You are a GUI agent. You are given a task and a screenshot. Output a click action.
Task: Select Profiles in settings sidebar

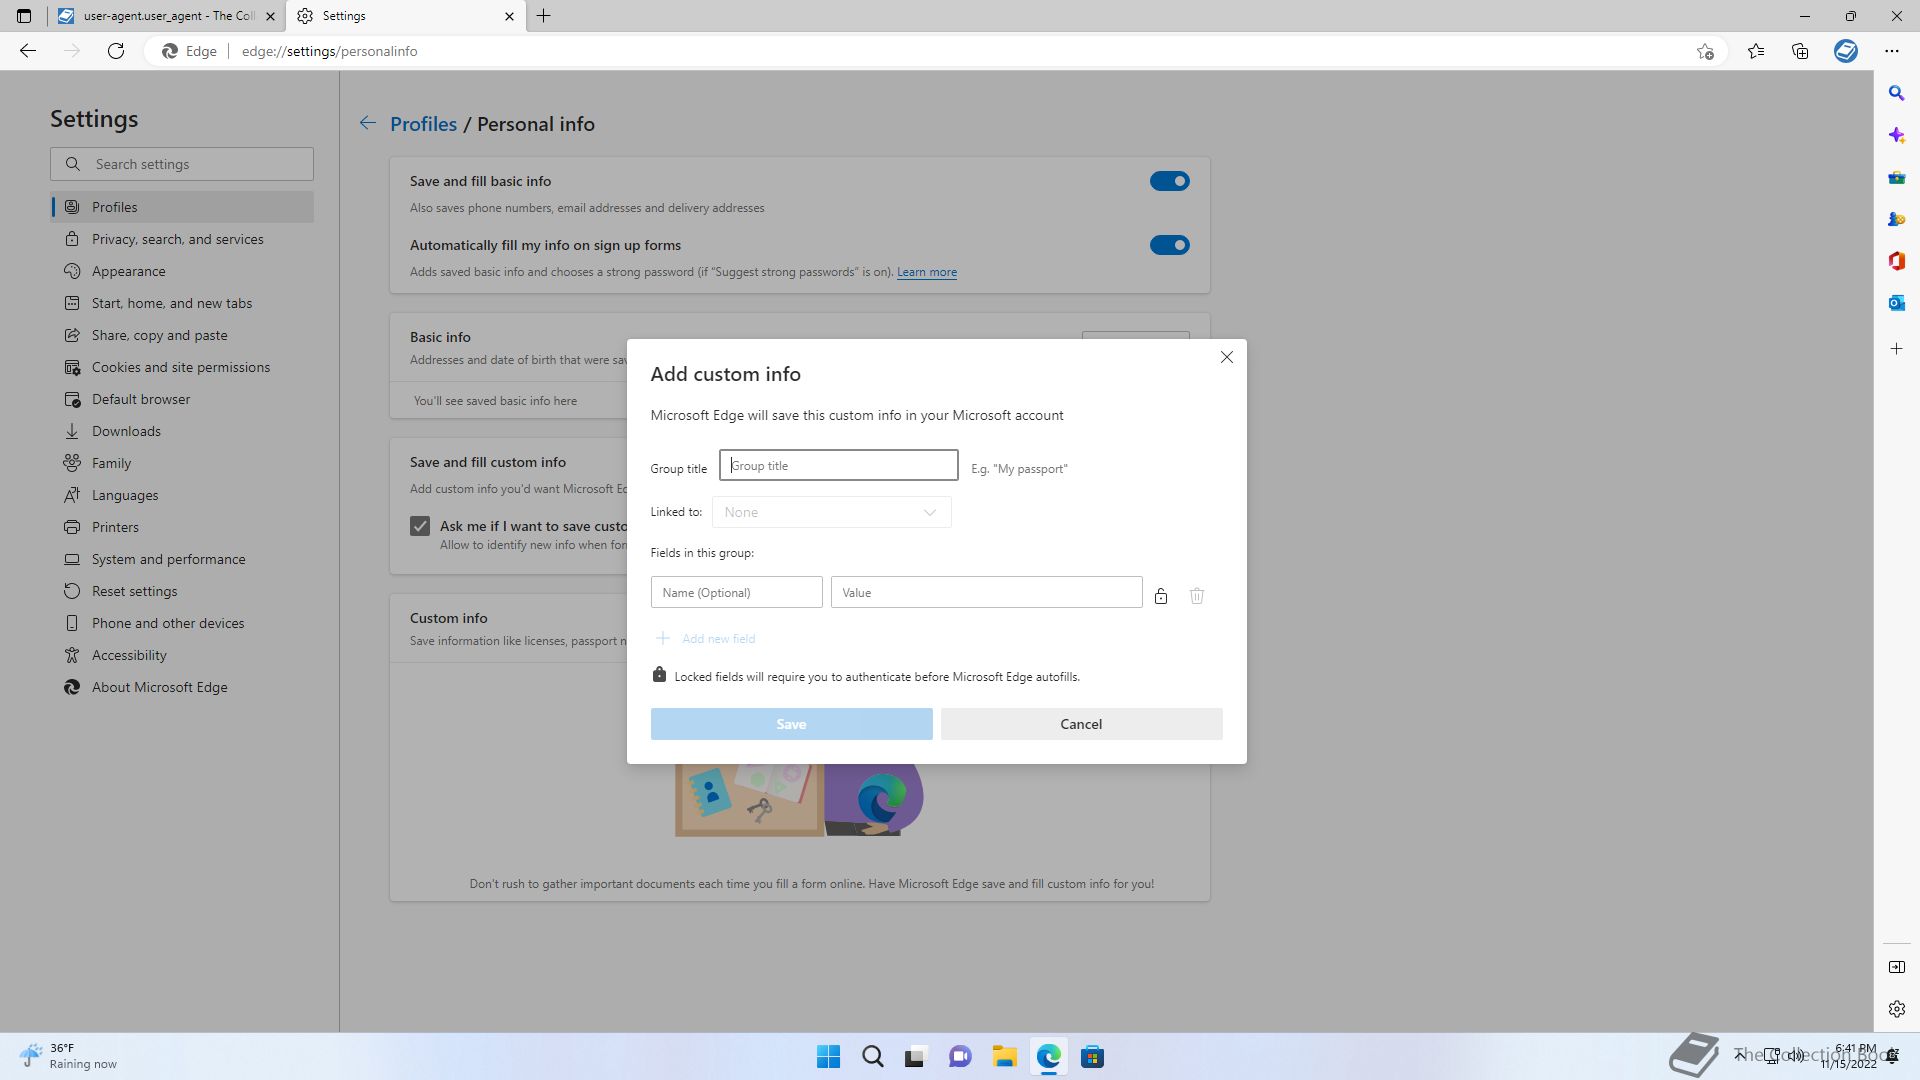point(182,207)
